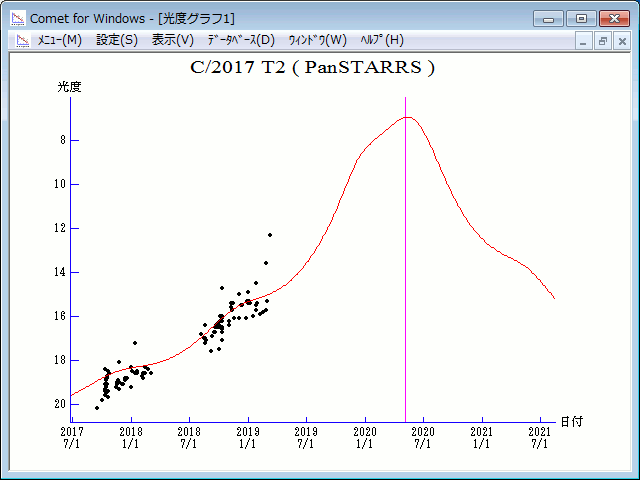
Task: Open the データベース(D) menu
Action: click(x=241, y=40)
